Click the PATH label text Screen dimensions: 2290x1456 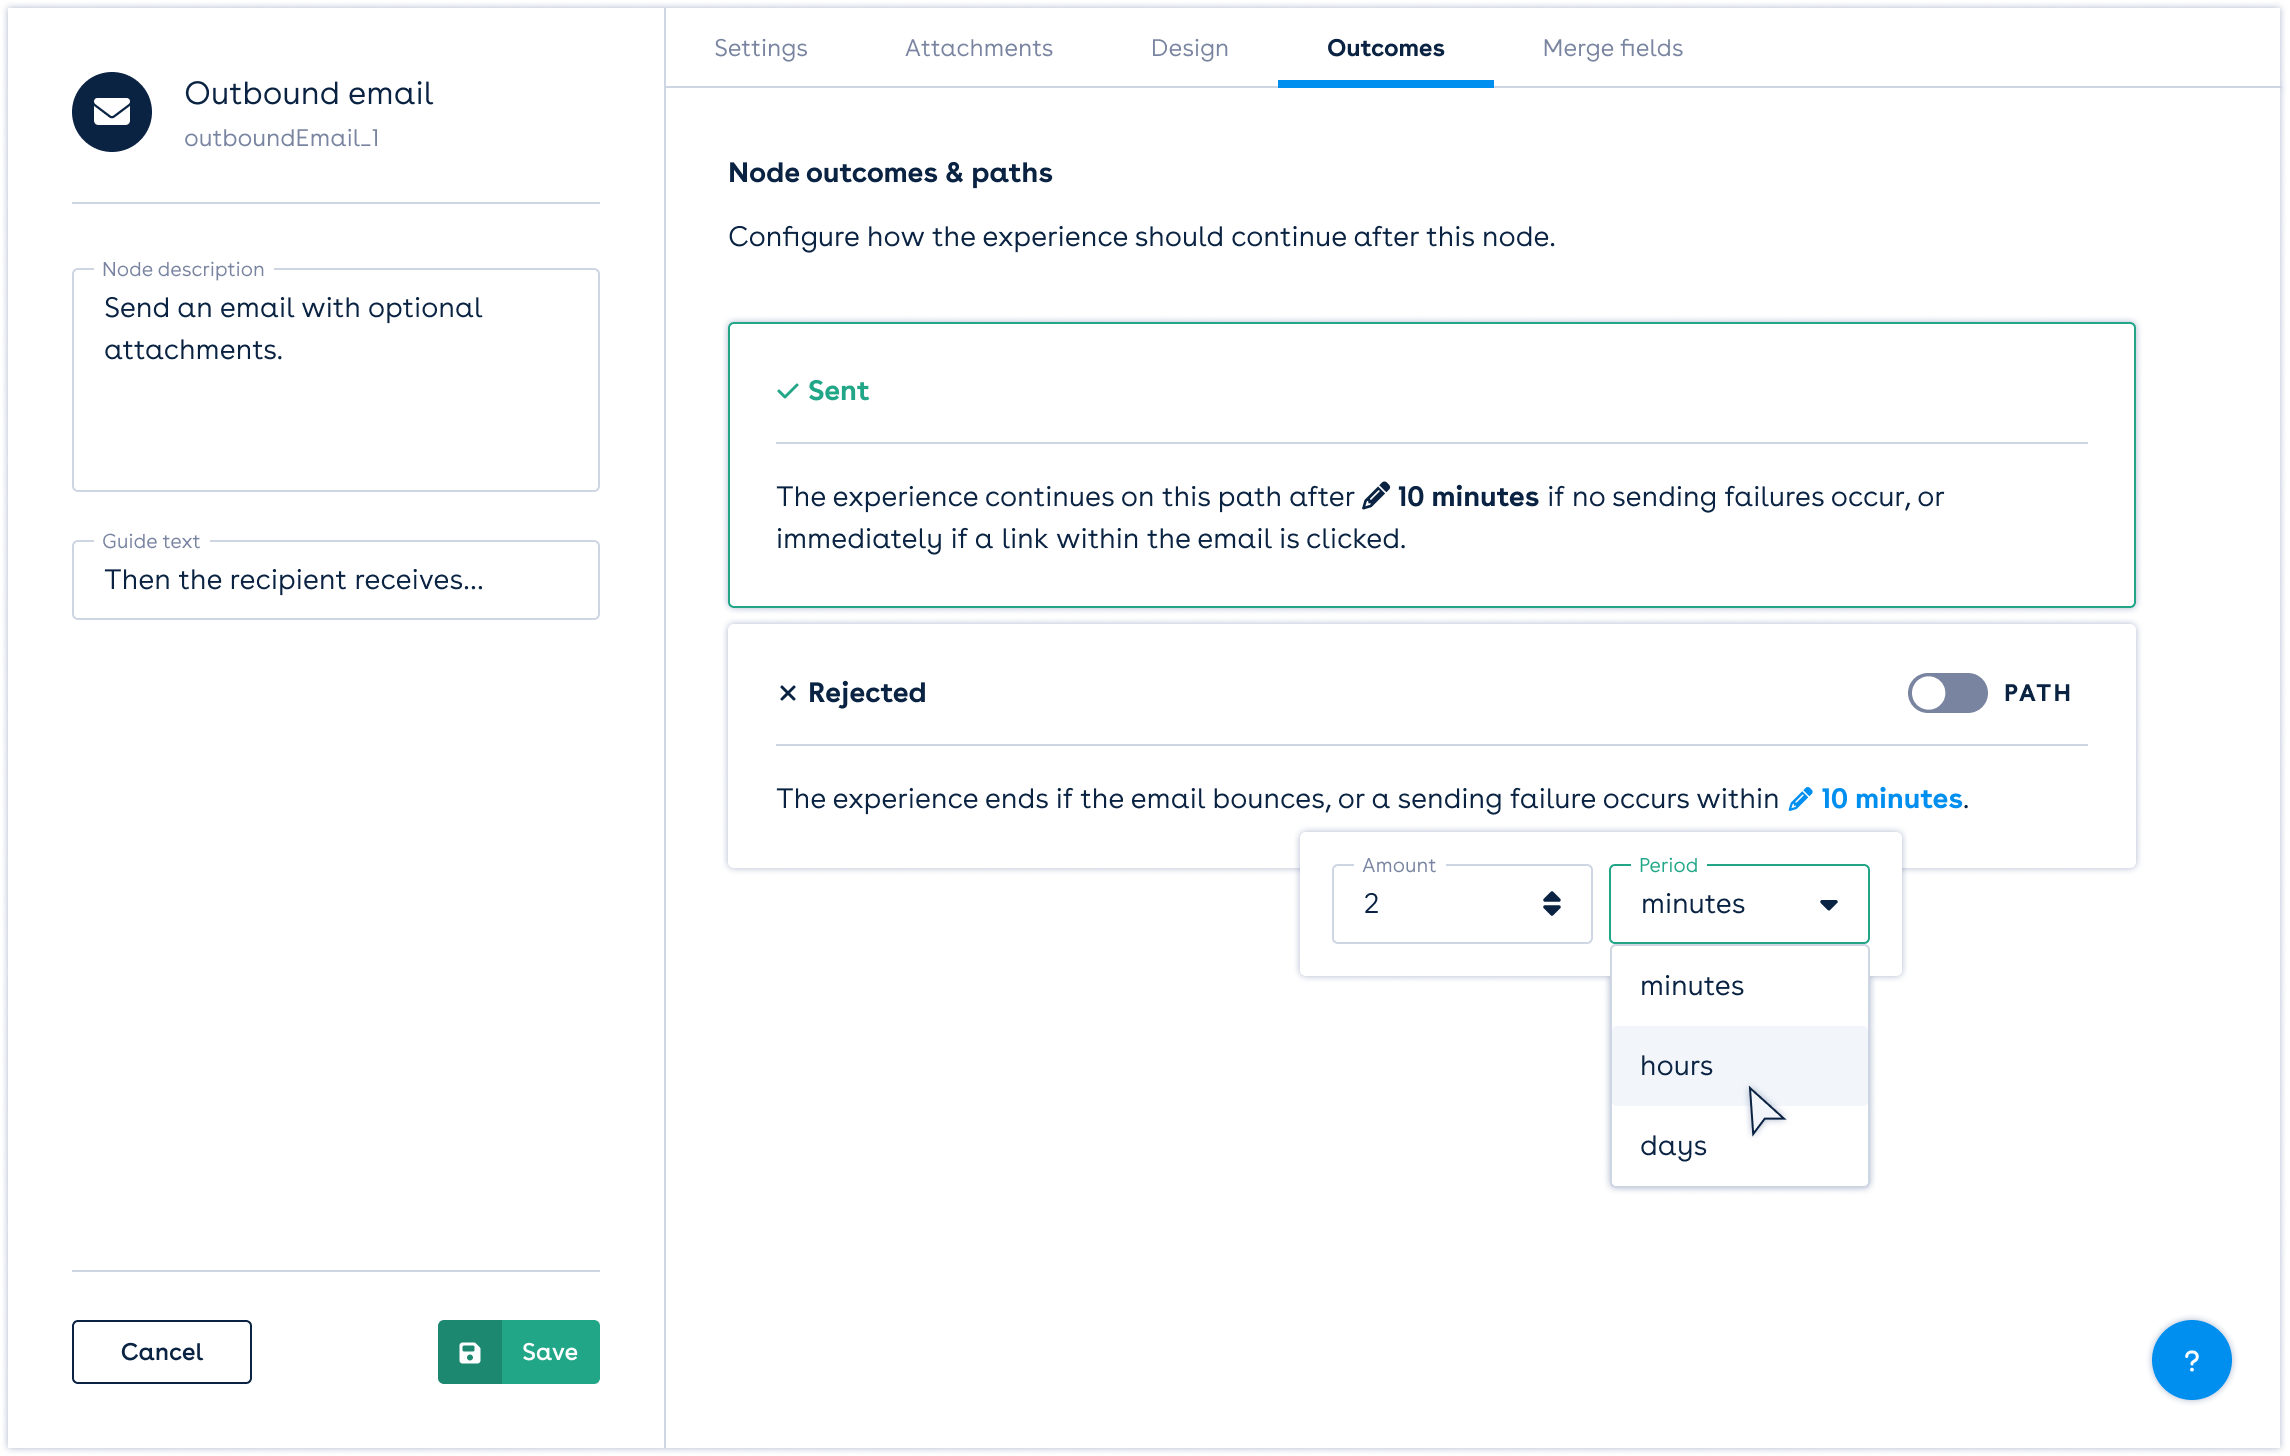(x=2037, y=693)
